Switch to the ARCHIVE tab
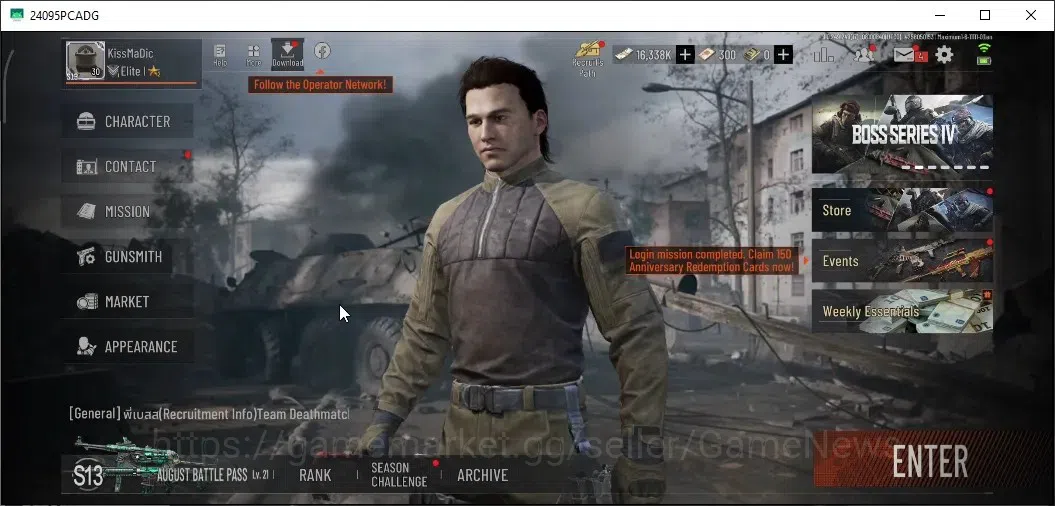The image size is (1055, 506). [482, 475]
